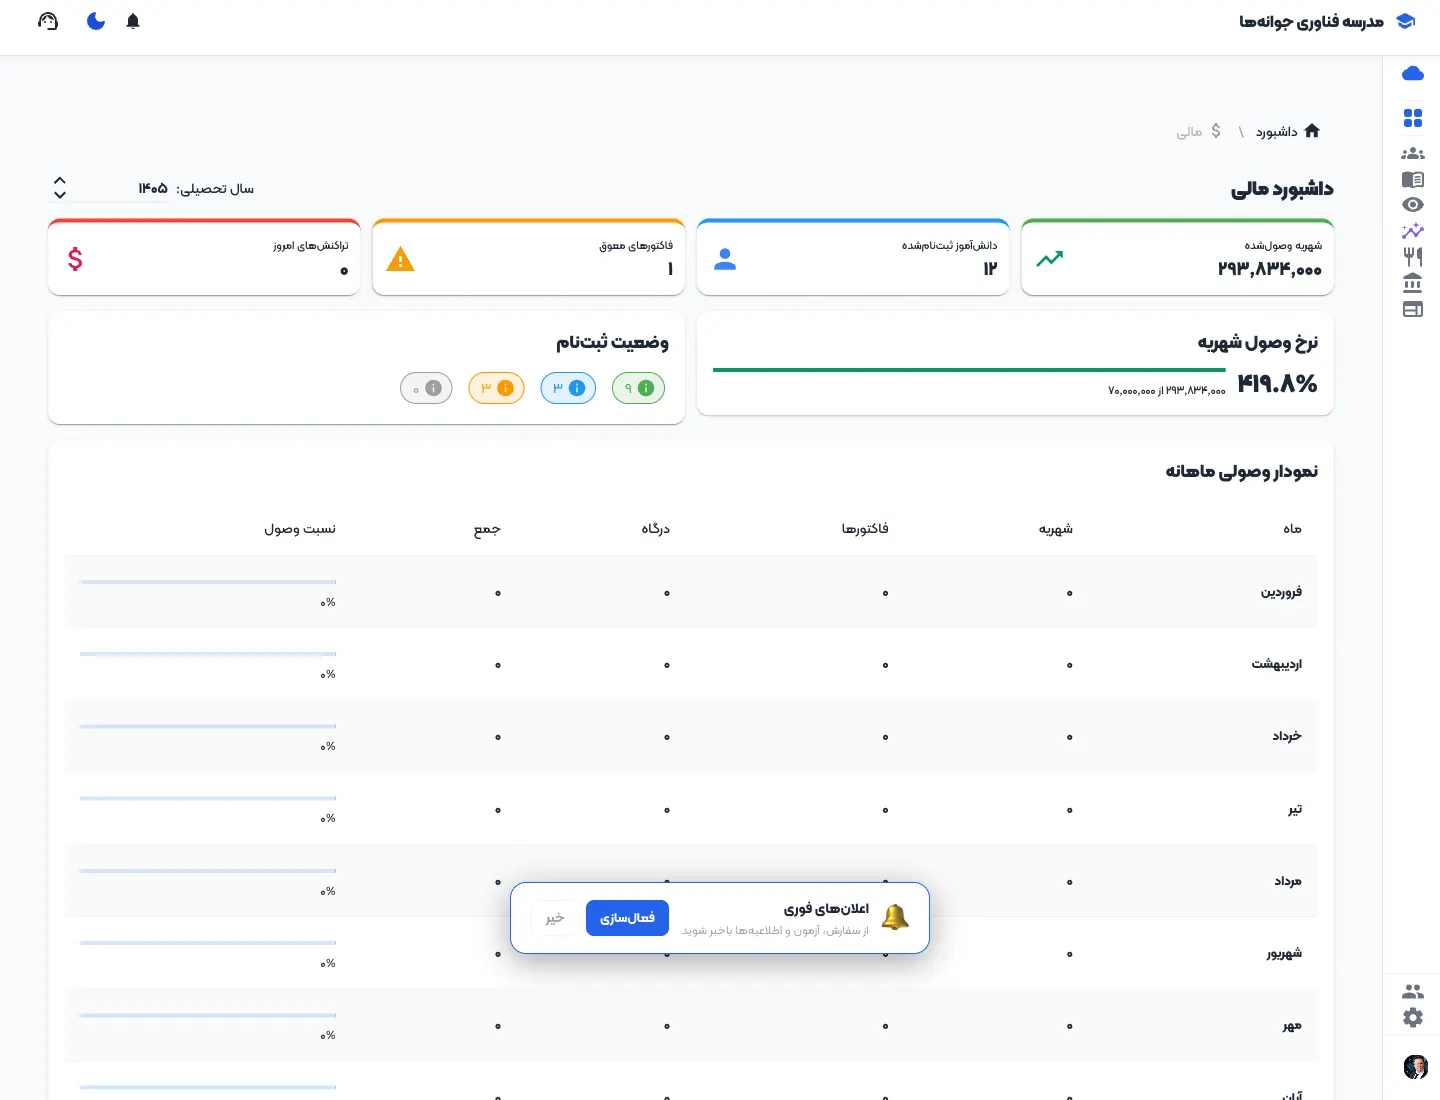
Task: Click the home icon in the breadcrumb
Action: tap(1312, 131)
